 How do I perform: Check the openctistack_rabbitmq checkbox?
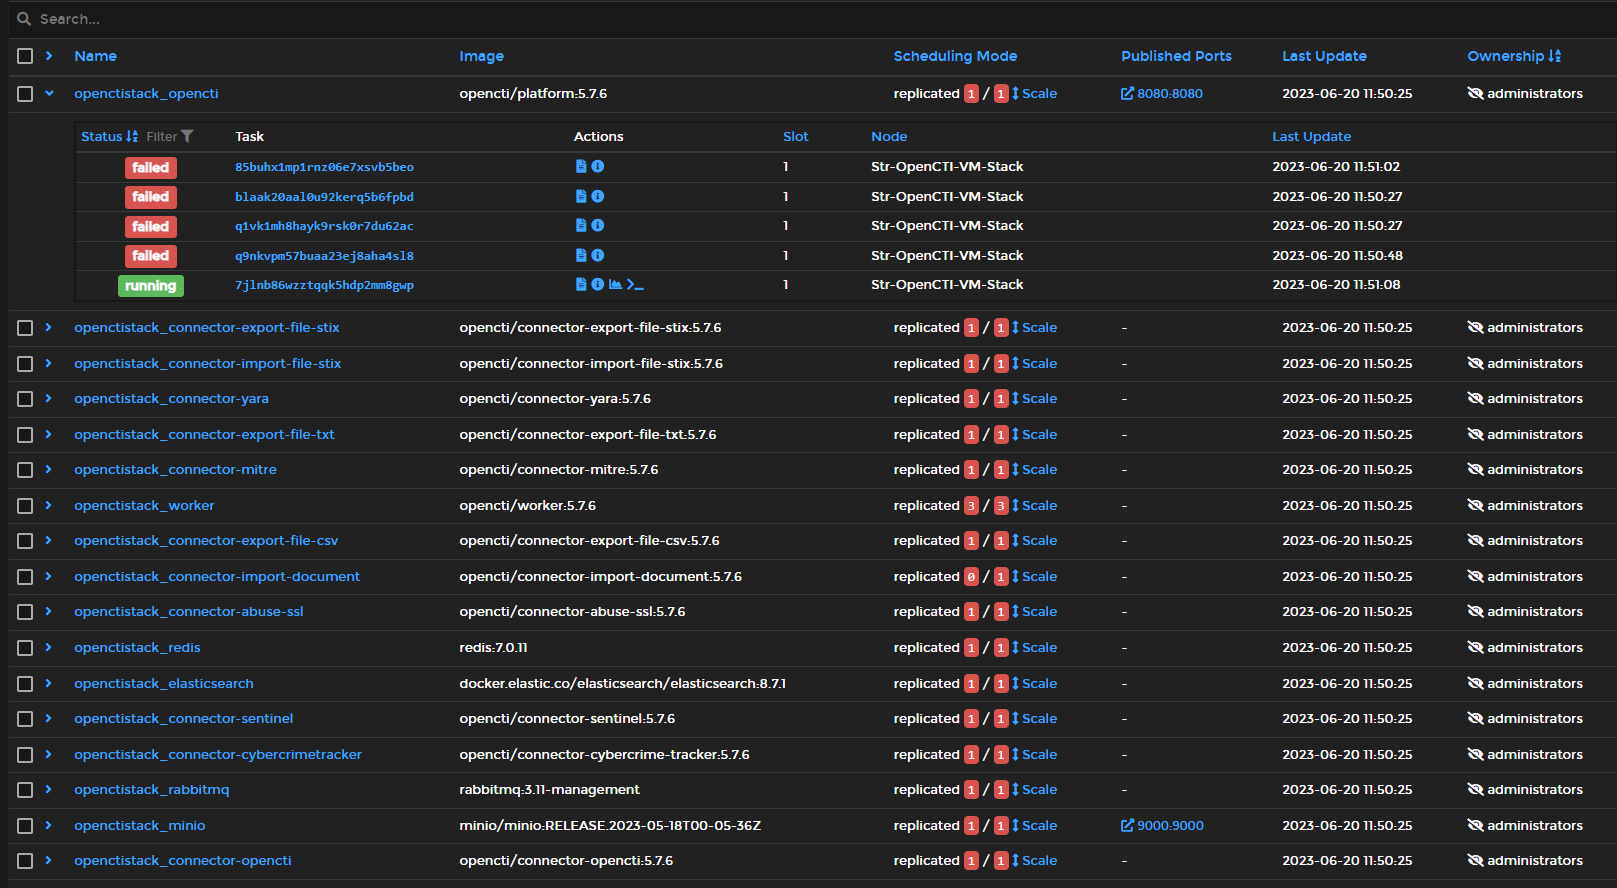(x=25, y=790)
